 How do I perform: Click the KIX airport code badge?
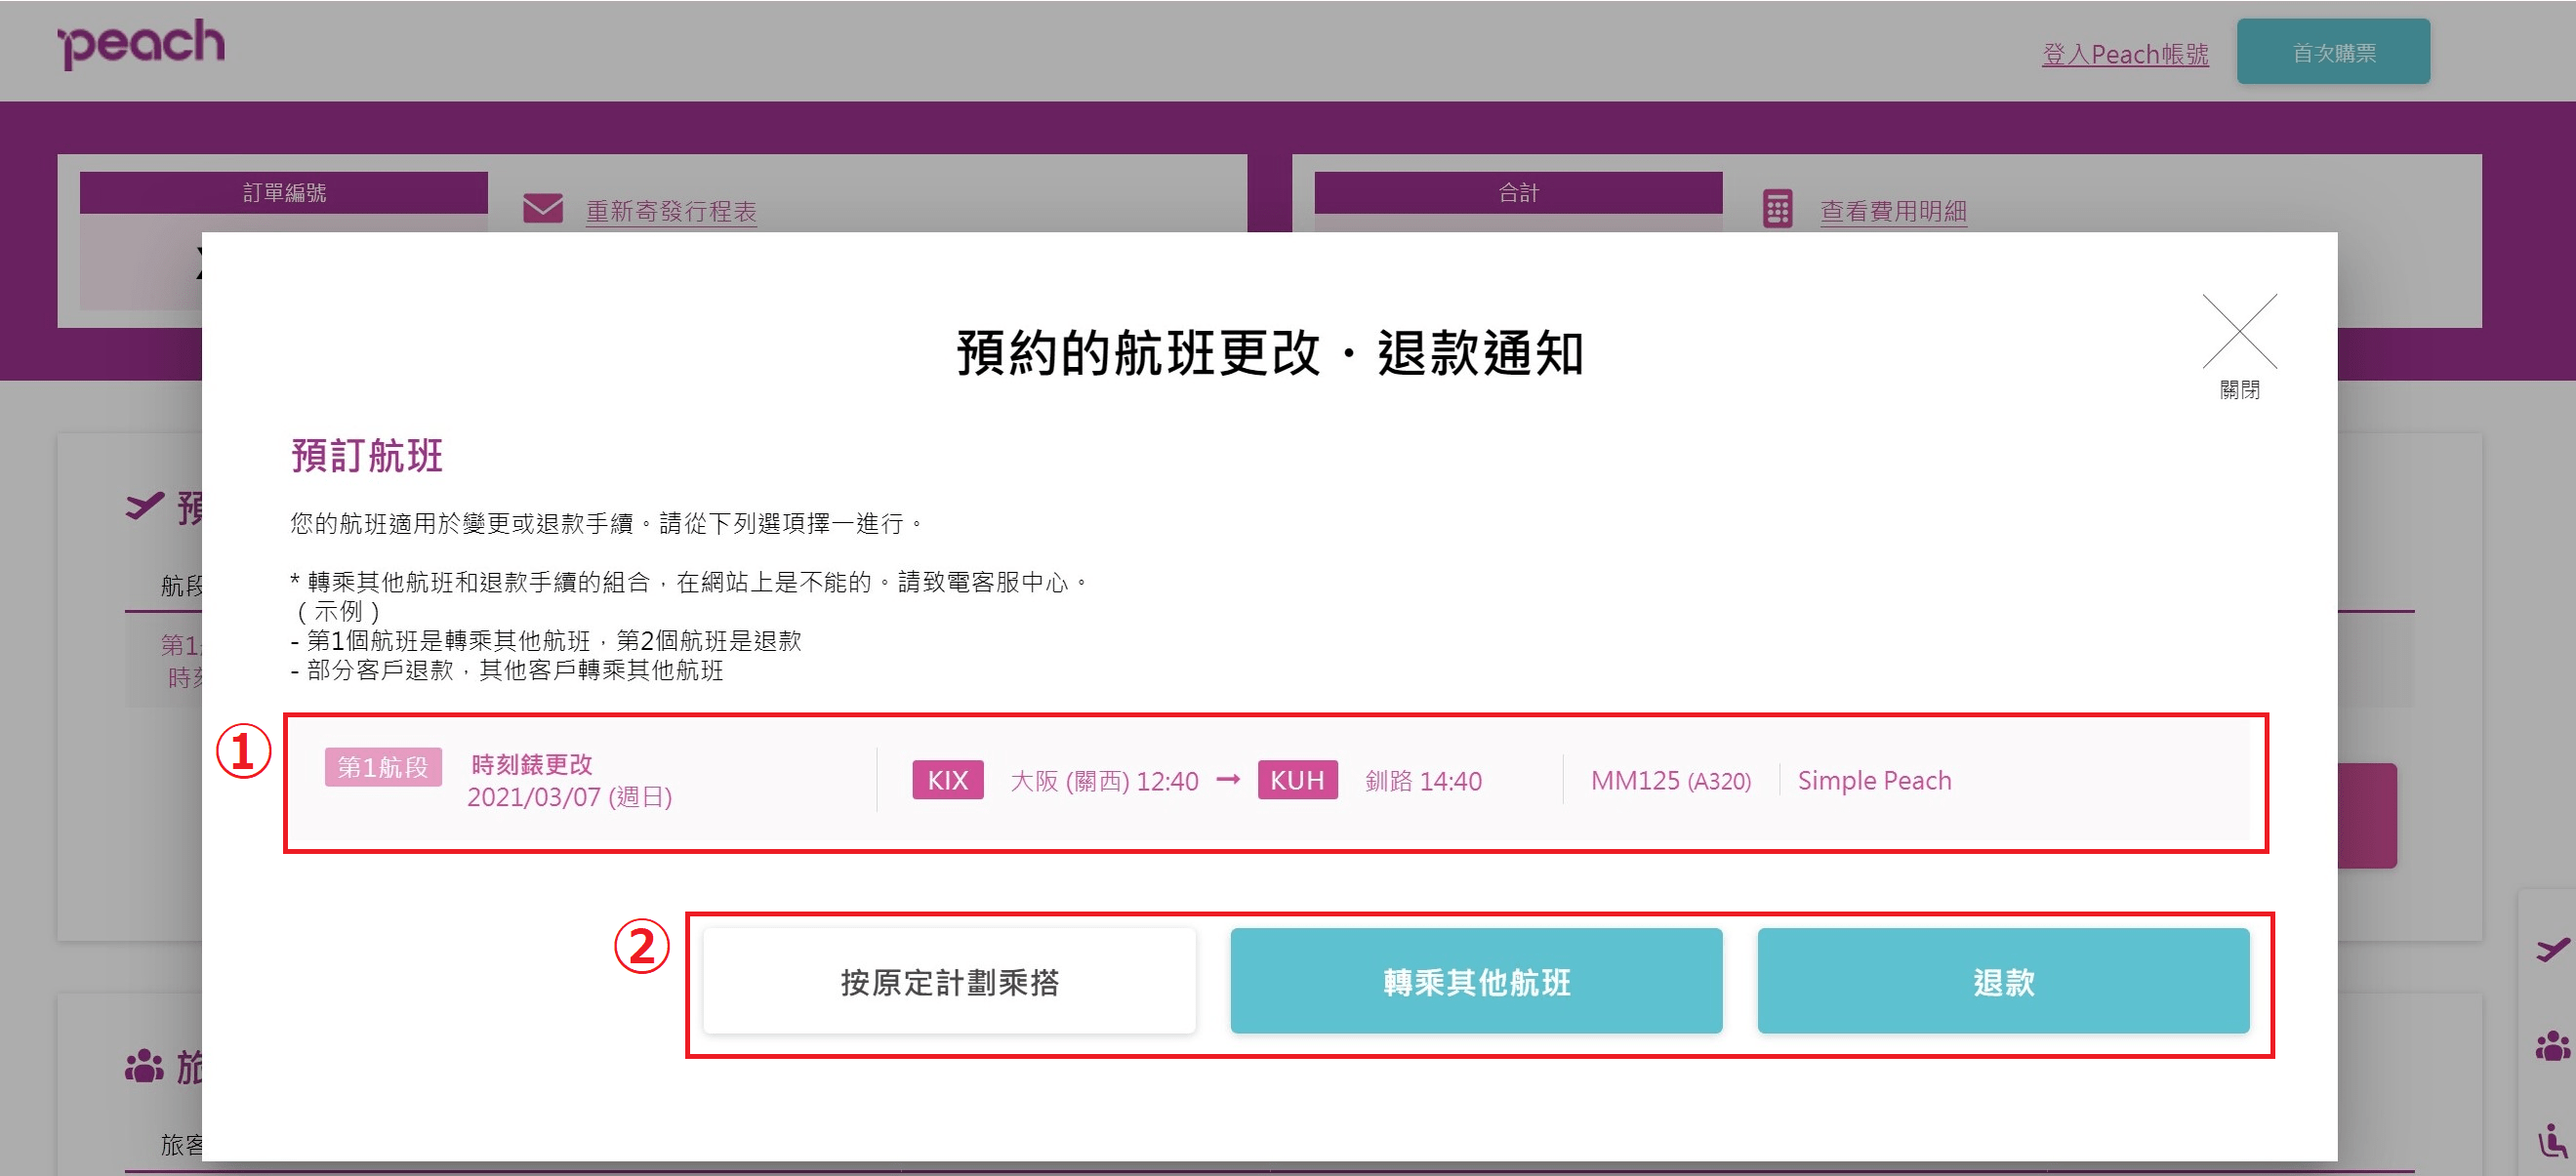point(947,780)
